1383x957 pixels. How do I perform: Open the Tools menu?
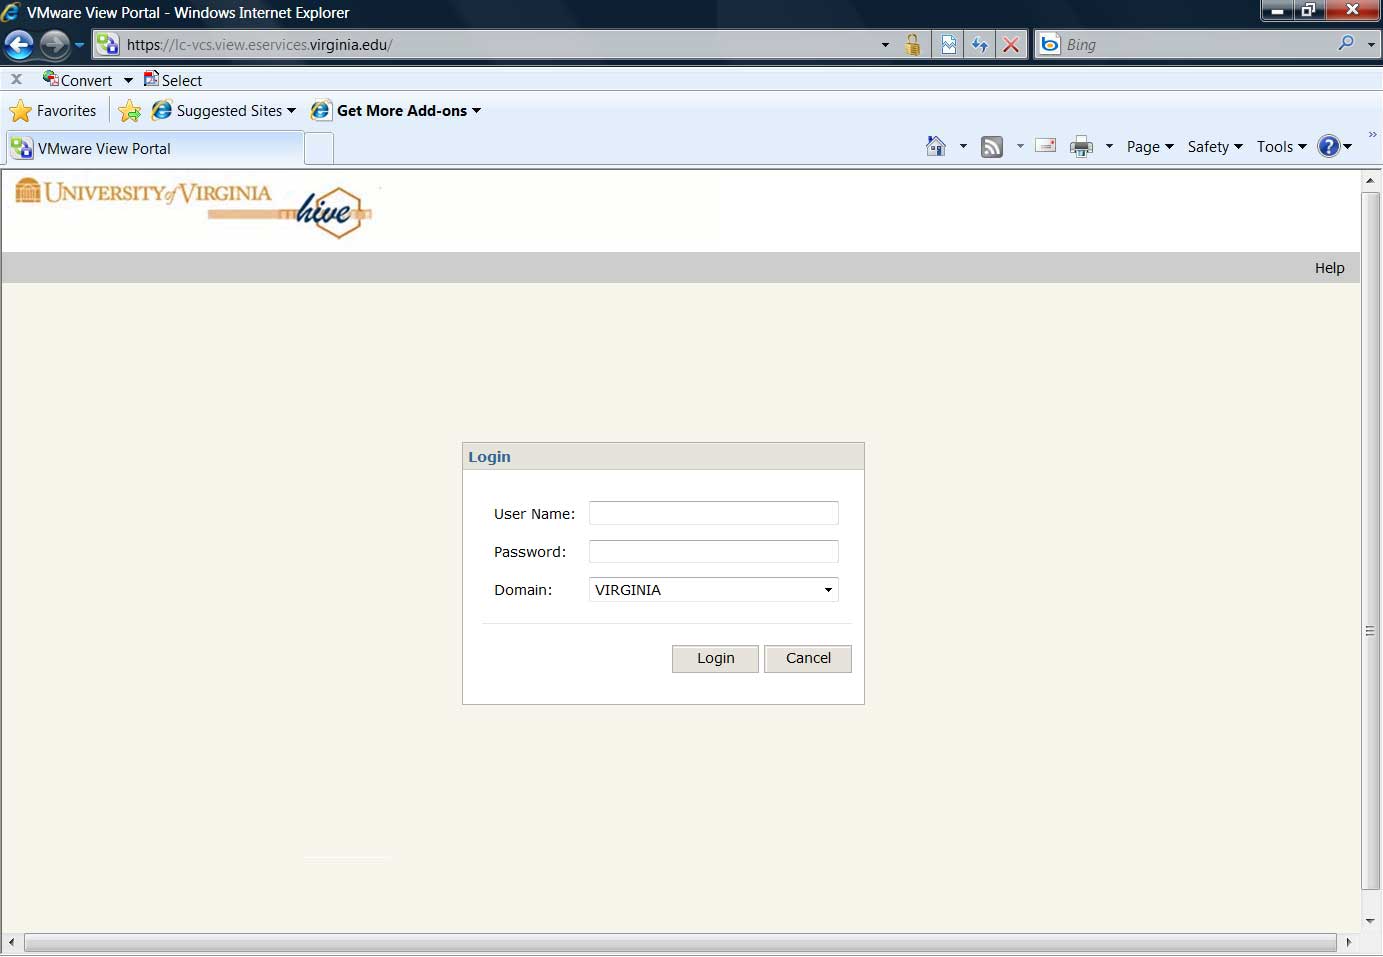(1282, 147)
